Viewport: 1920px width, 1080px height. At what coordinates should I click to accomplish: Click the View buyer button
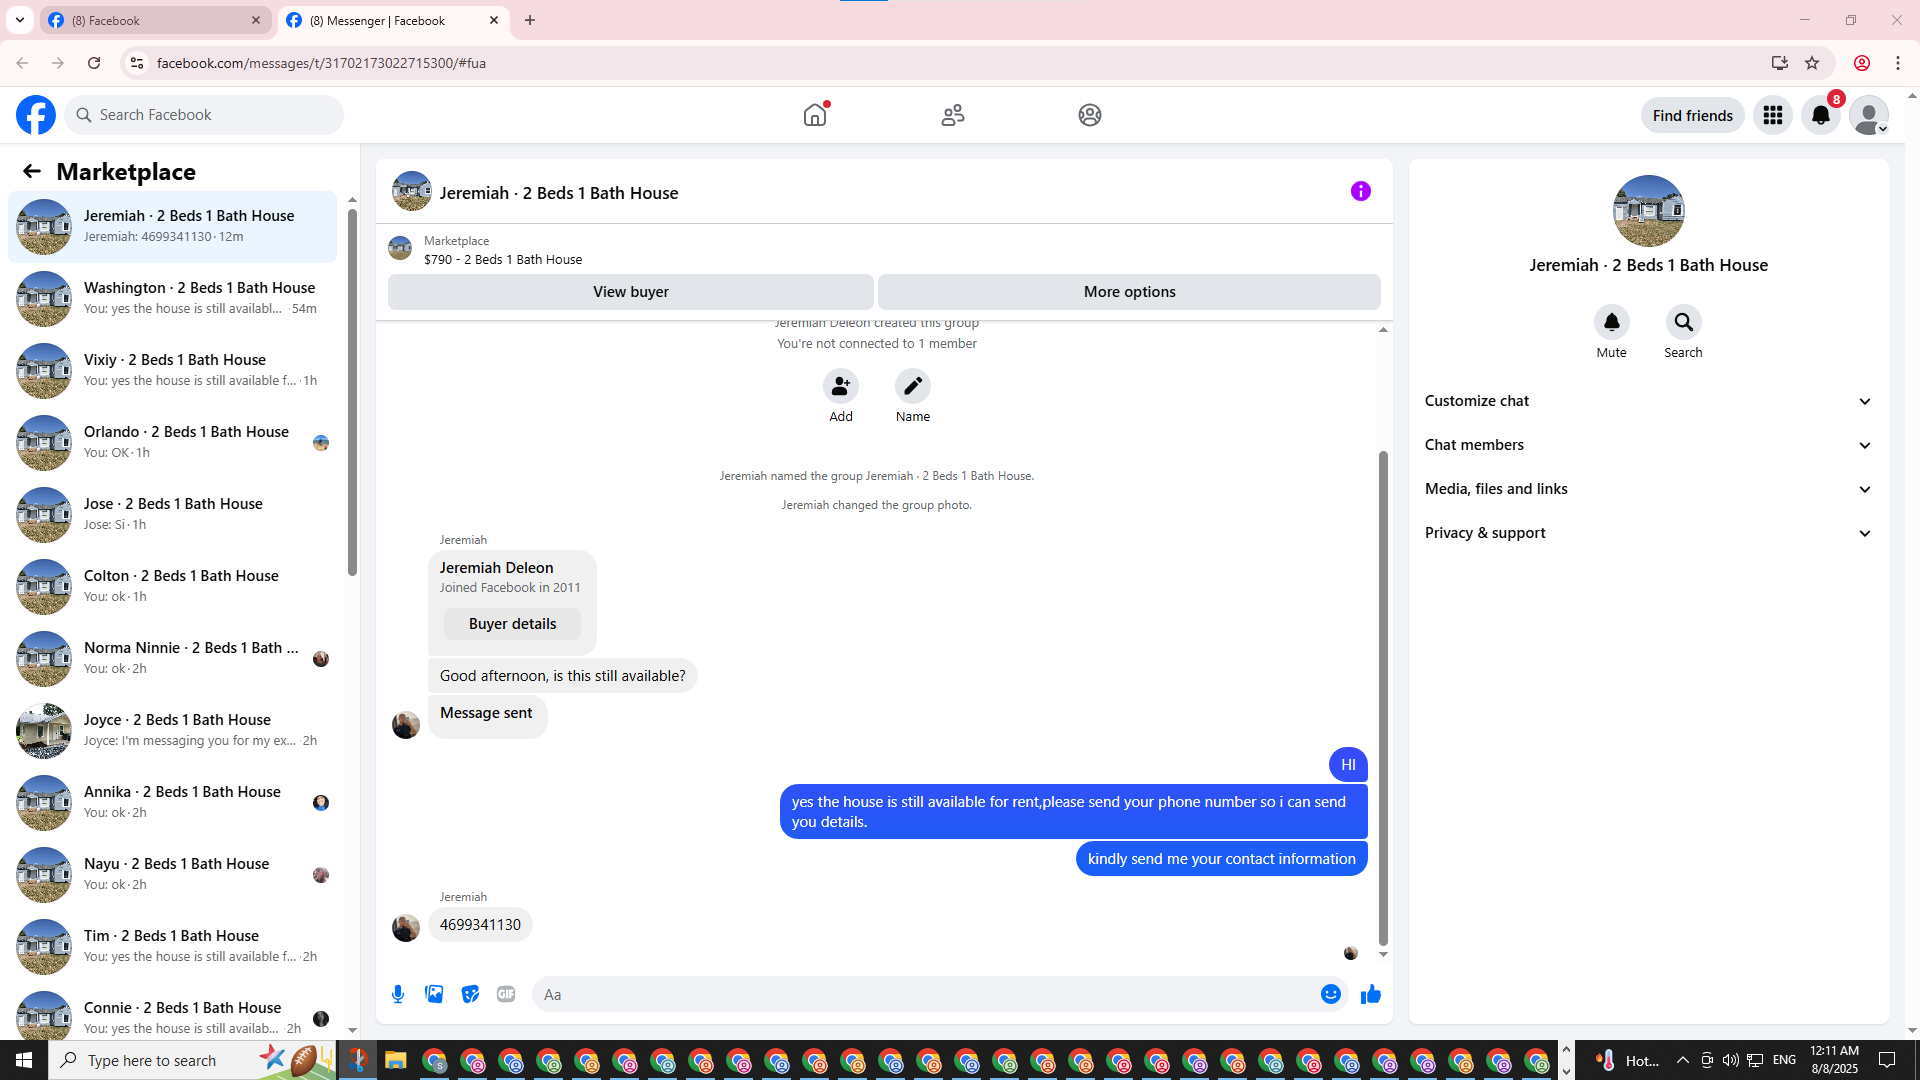630,292
